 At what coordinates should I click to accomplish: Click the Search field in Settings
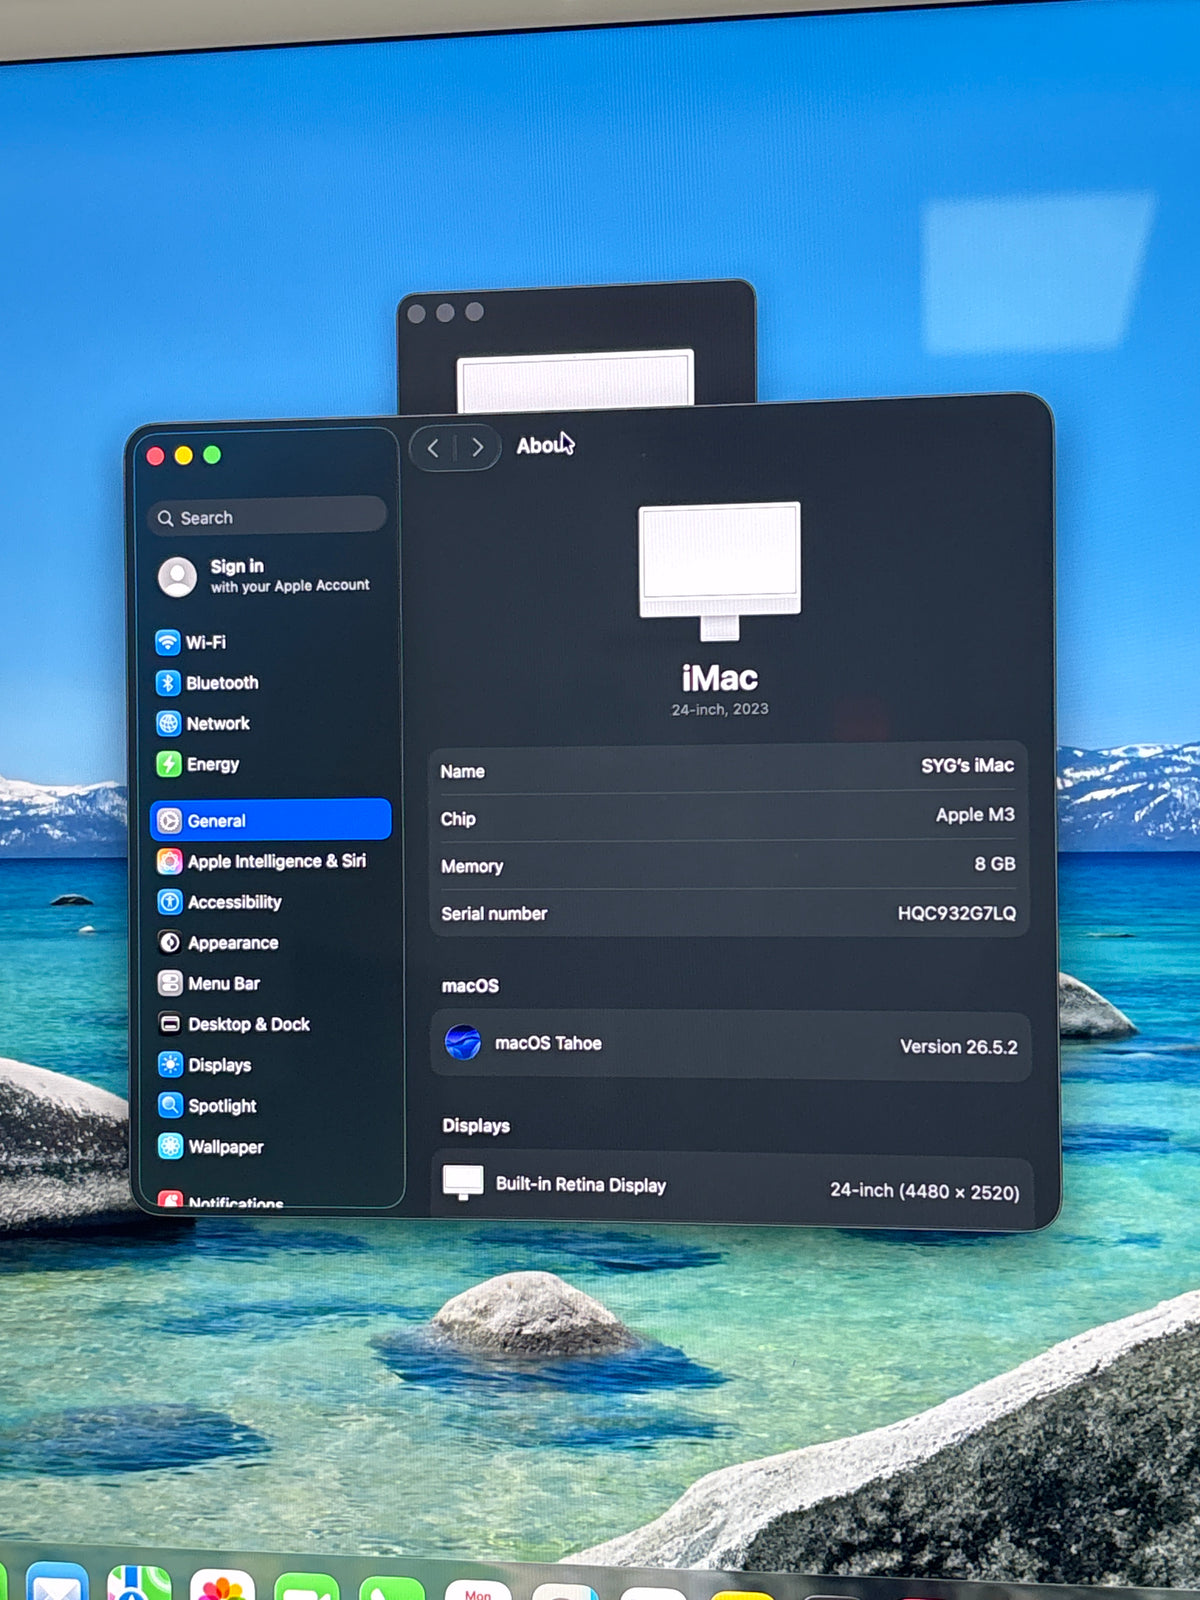point(268,517)
